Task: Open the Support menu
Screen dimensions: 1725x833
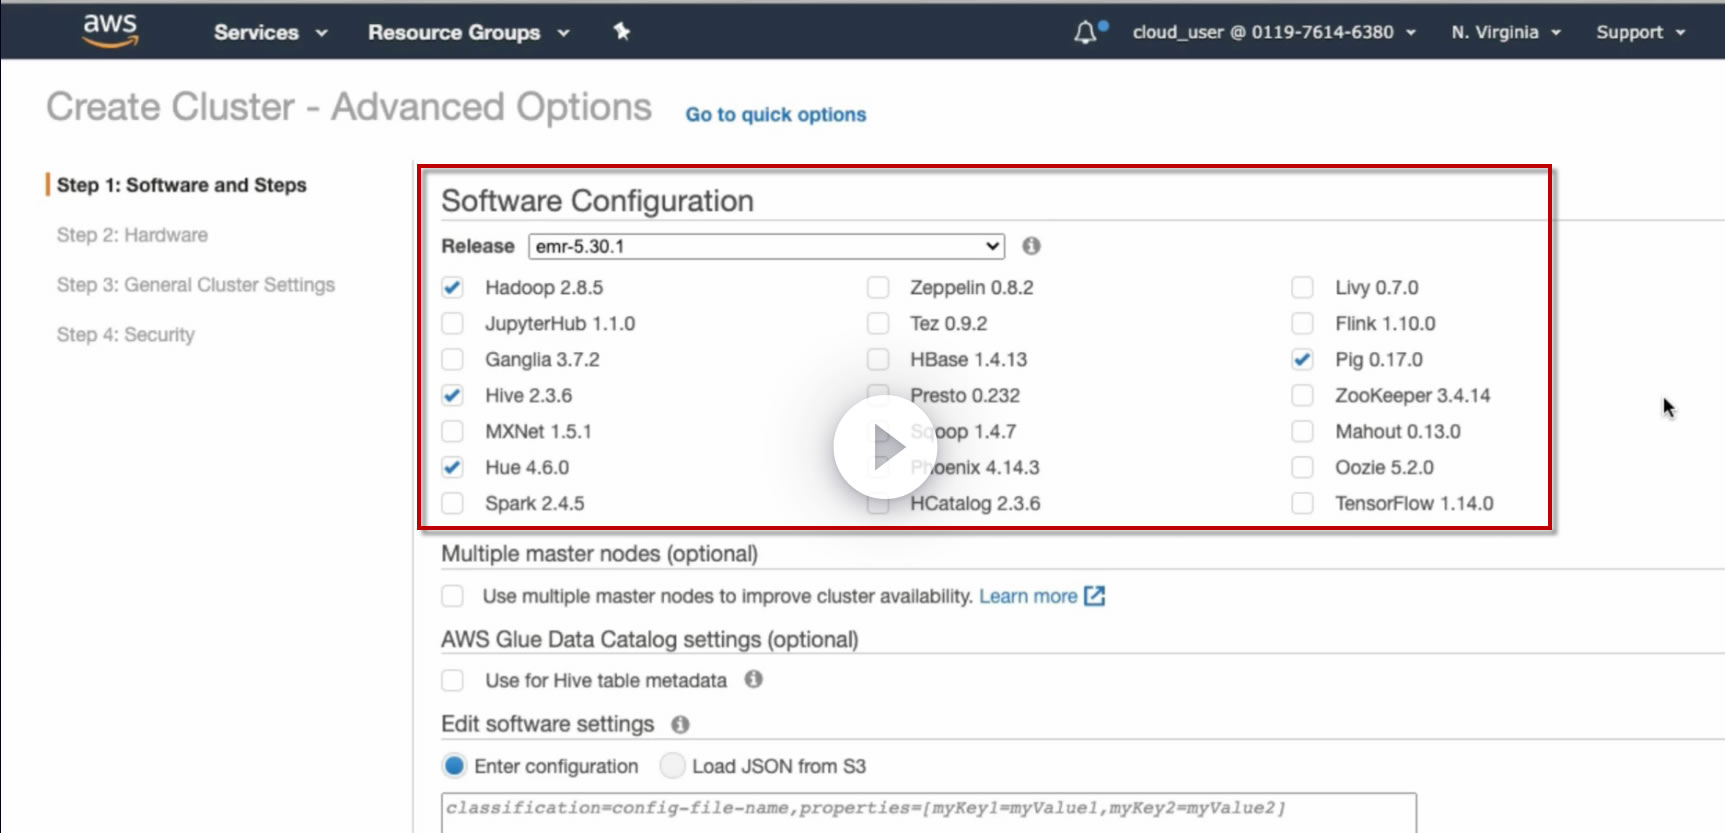Action: click(x=1641, y=32)
